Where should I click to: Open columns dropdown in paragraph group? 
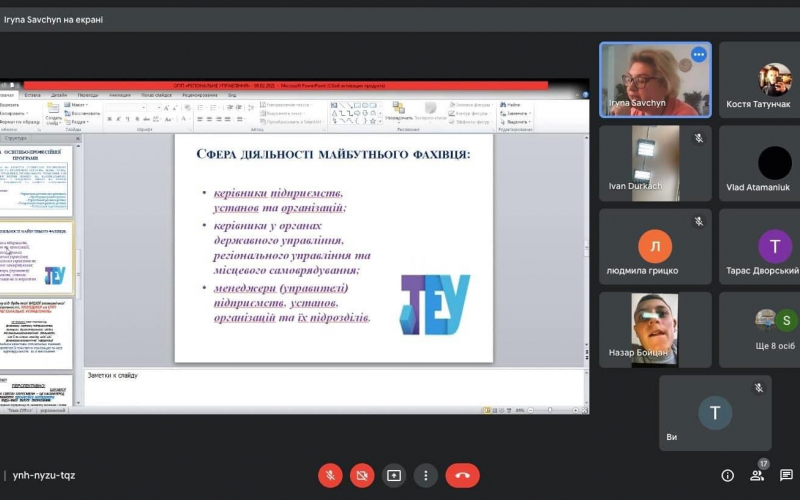(241, 119)
